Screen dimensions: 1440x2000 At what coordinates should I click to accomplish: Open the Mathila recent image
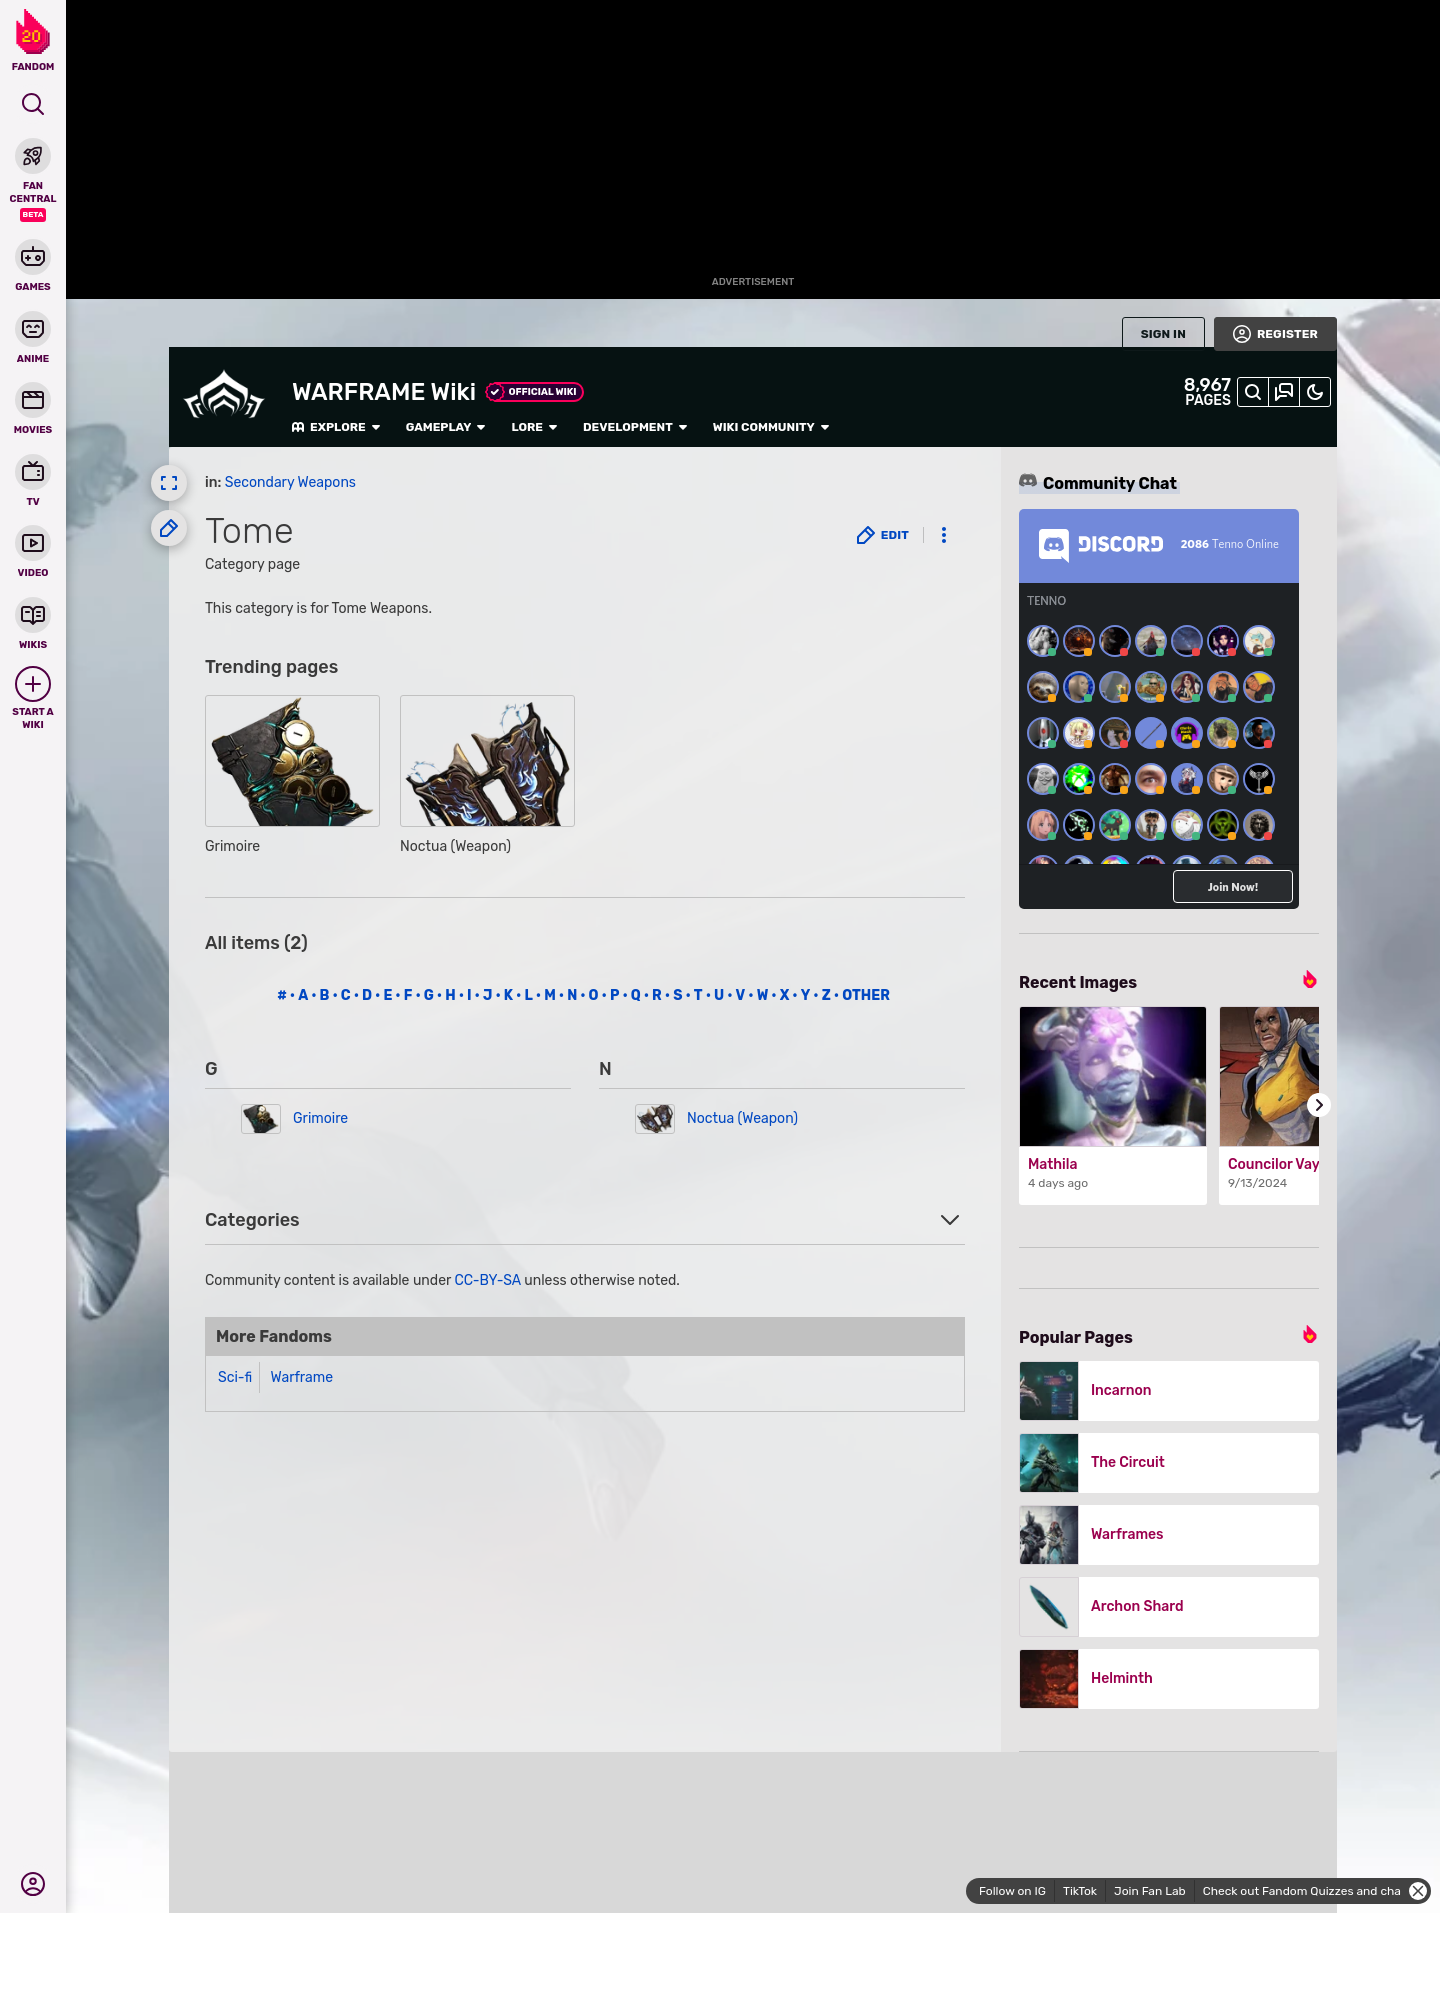click(1113, 1105)
